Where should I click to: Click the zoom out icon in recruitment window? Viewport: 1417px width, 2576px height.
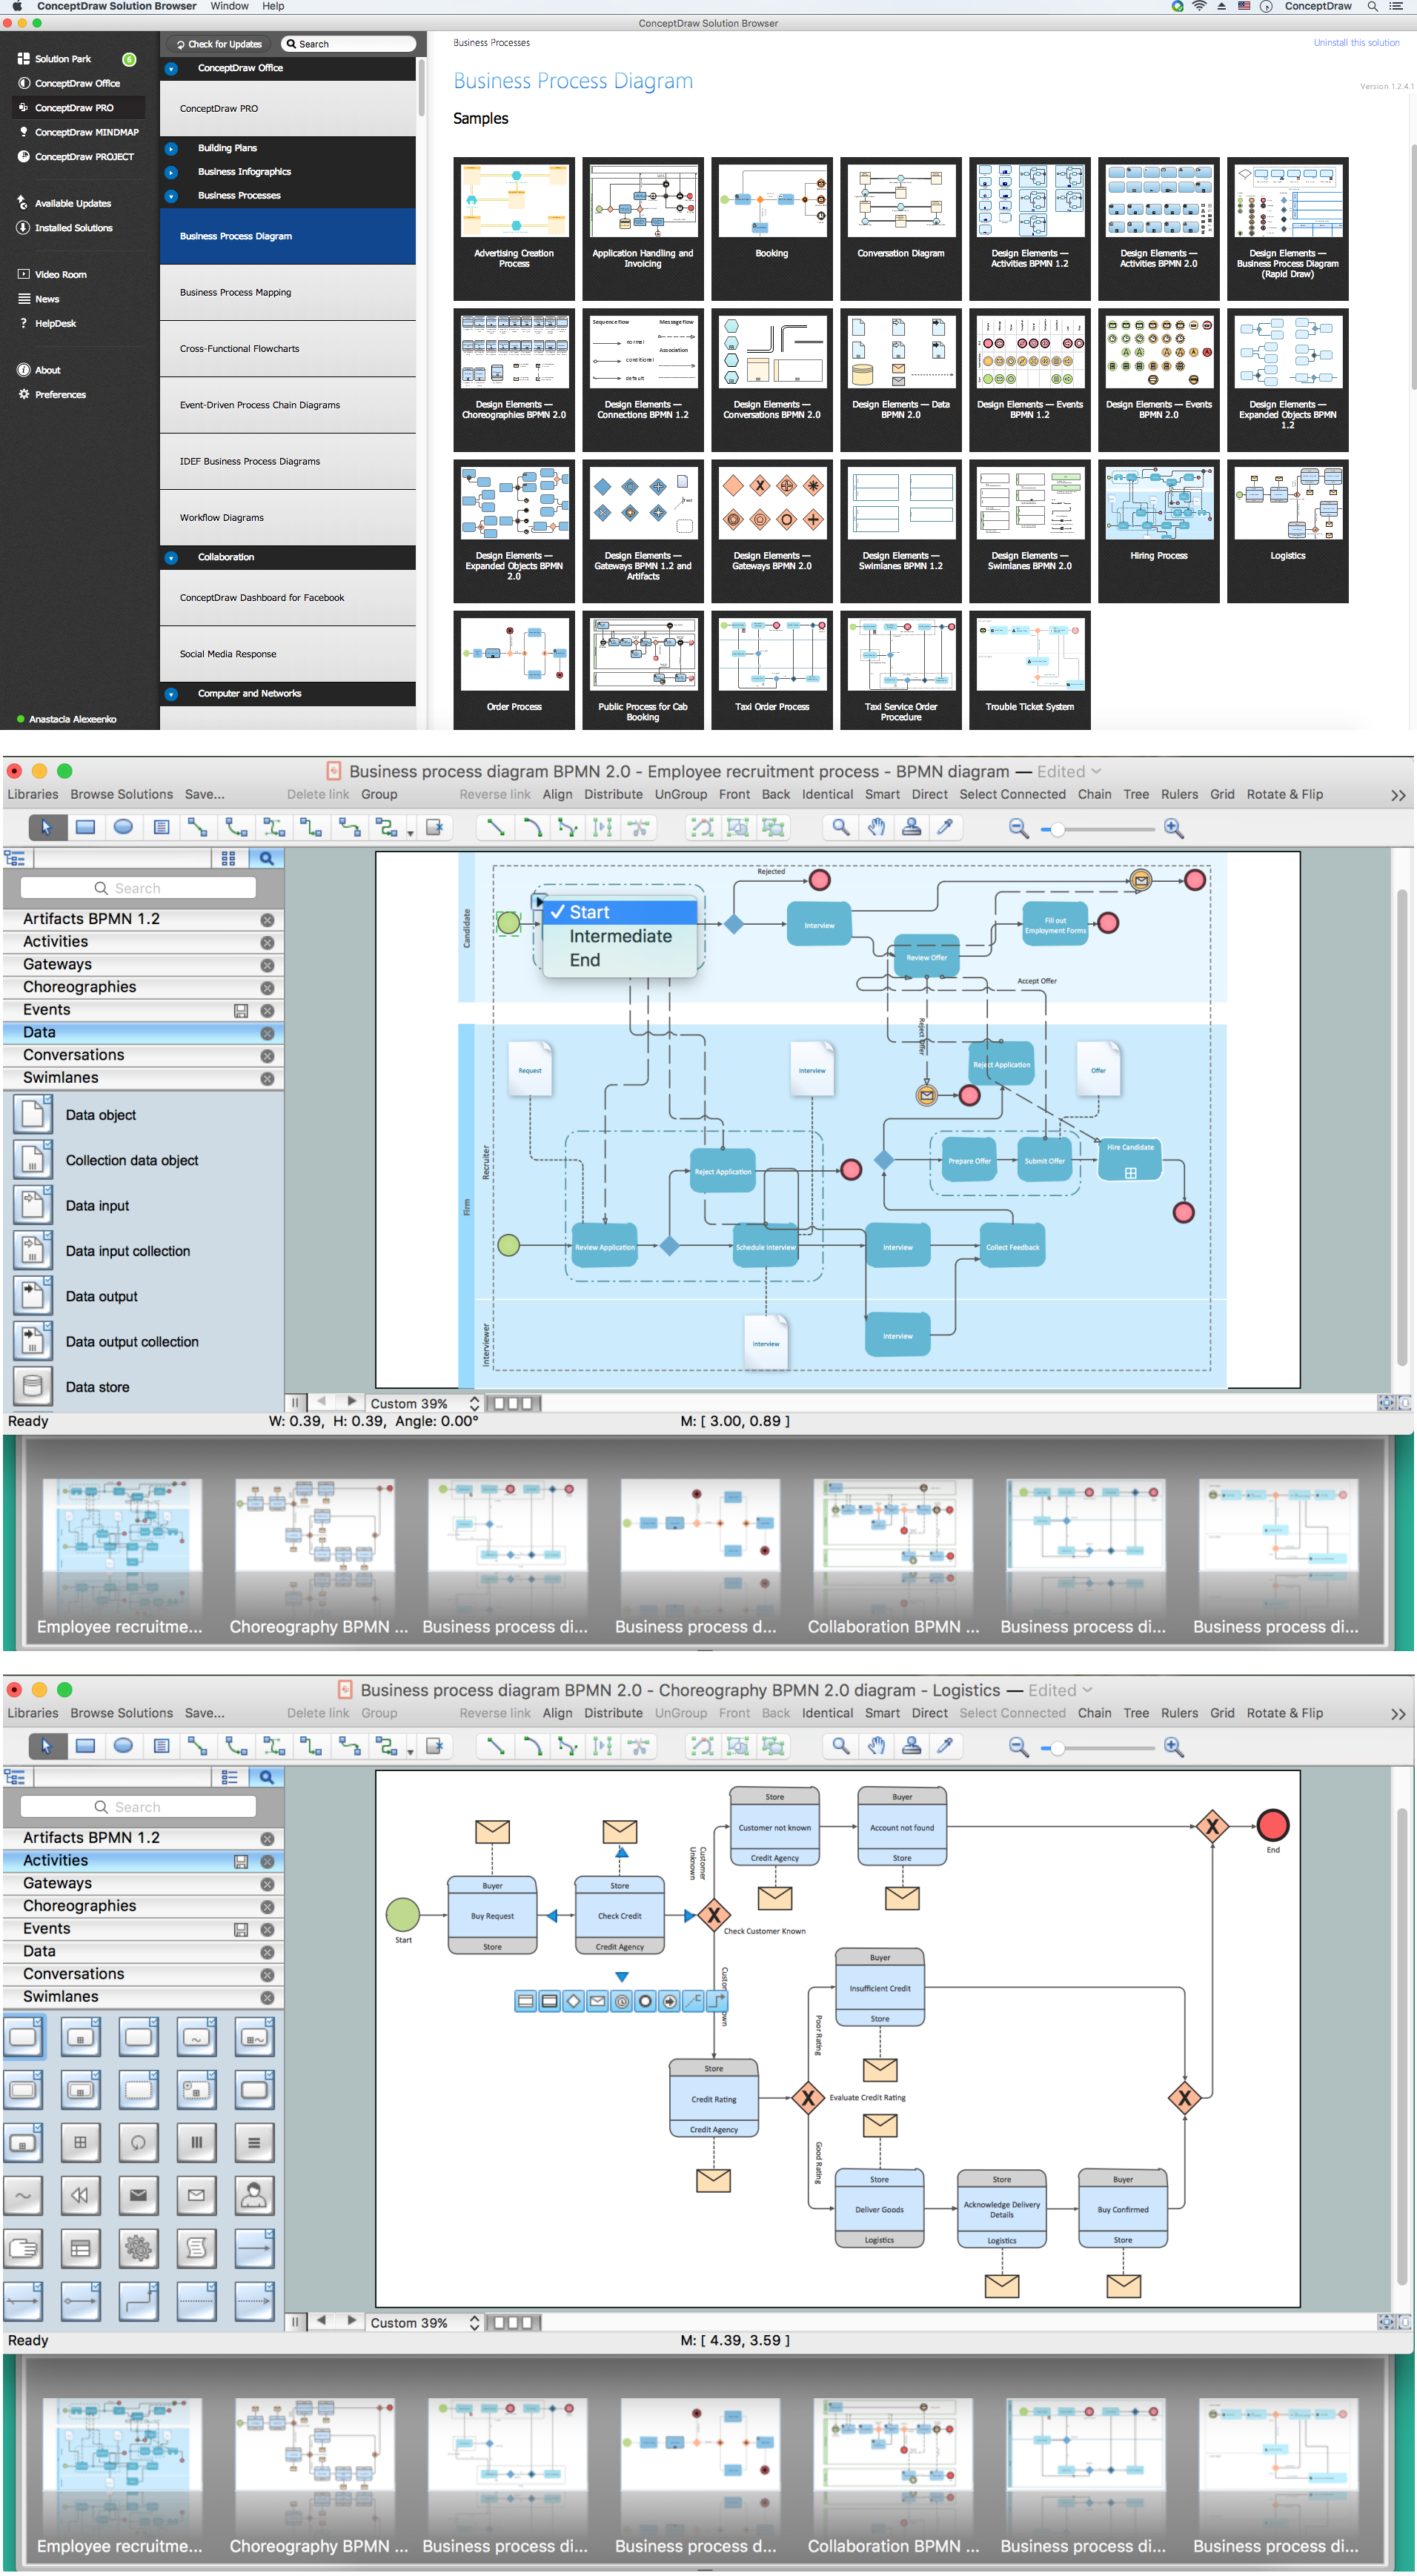(1018, 828)
